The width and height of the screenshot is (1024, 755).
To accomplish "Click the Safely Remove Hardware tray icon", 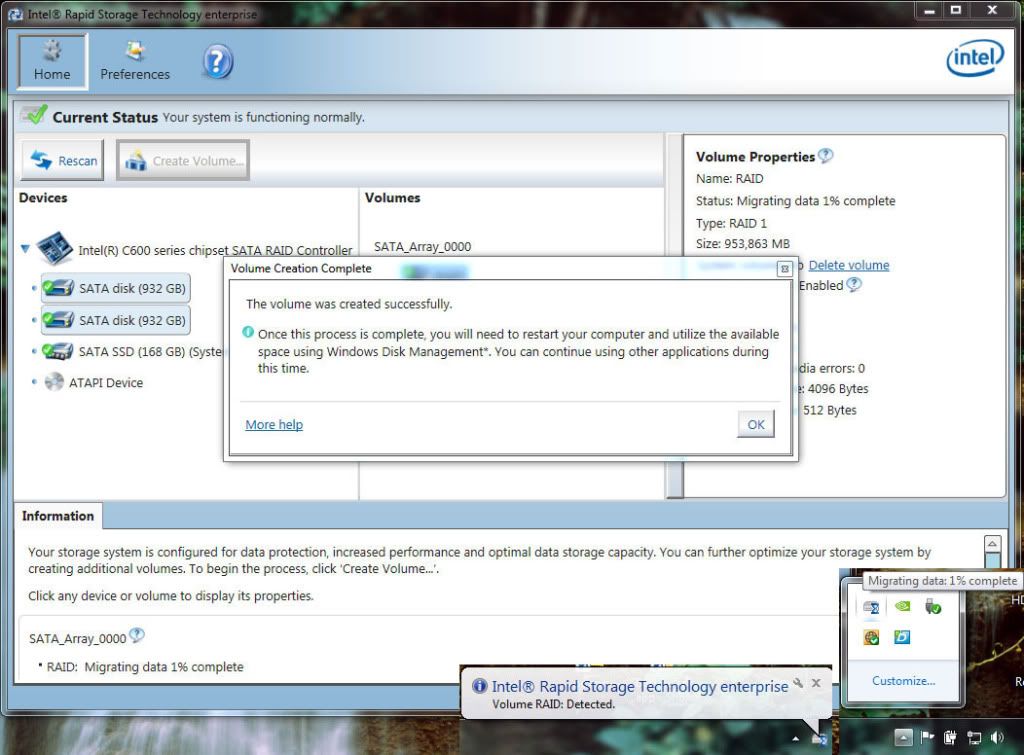I will coord(933,607).
